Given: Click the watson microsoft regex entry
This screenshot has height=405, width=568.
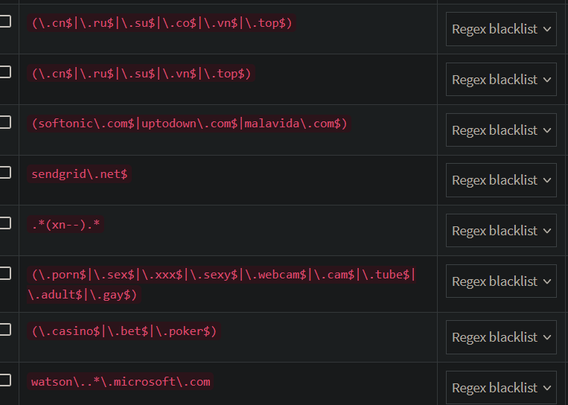Looking at the screenshot, I should [x=120, y=382].
